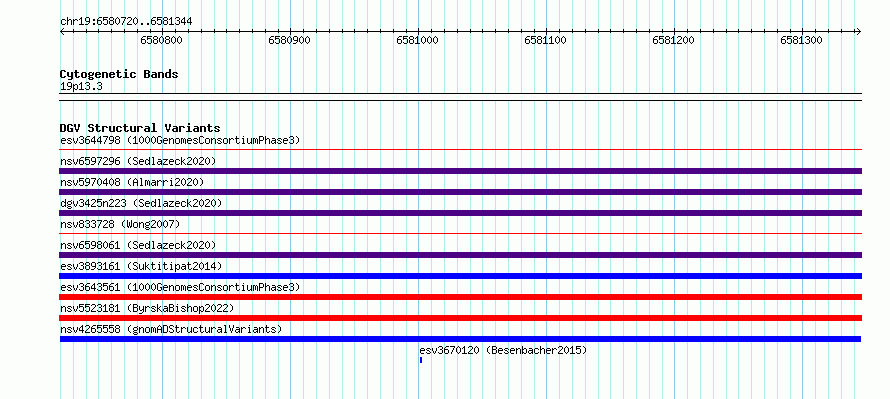The height and width of the screenshot is (399, 890).
Task: Open variant nsv5523181 (ByrskaBishop2022) label
Action: tap(147, 308)
